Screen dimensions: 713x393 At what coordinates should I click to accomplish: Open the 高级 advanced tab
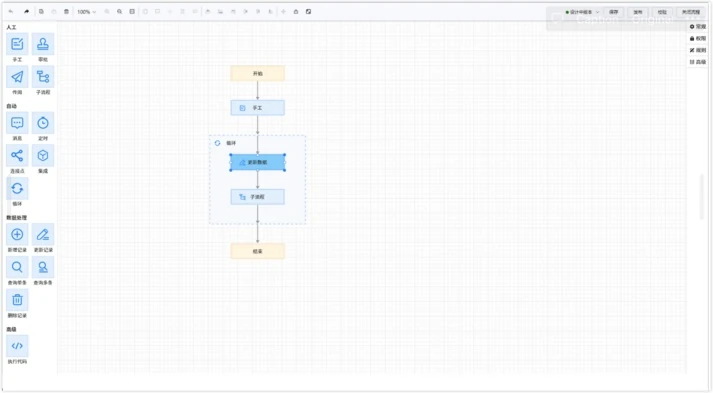698,62
